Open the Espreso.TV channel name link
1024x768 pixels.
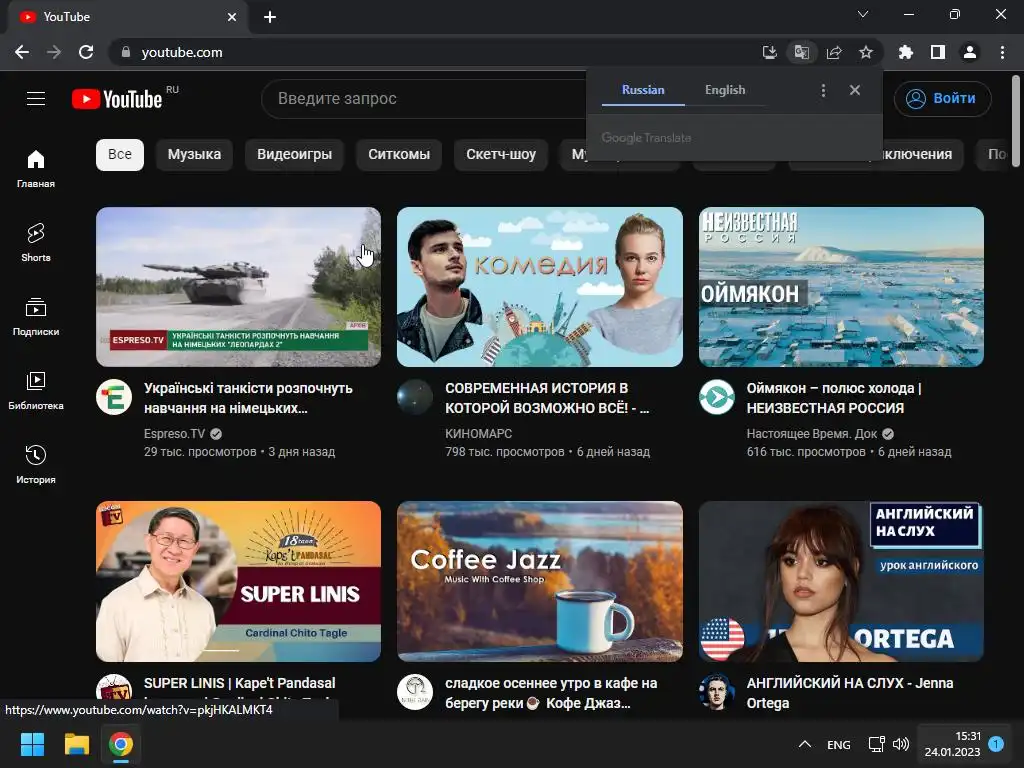click(x=174, y=434)
